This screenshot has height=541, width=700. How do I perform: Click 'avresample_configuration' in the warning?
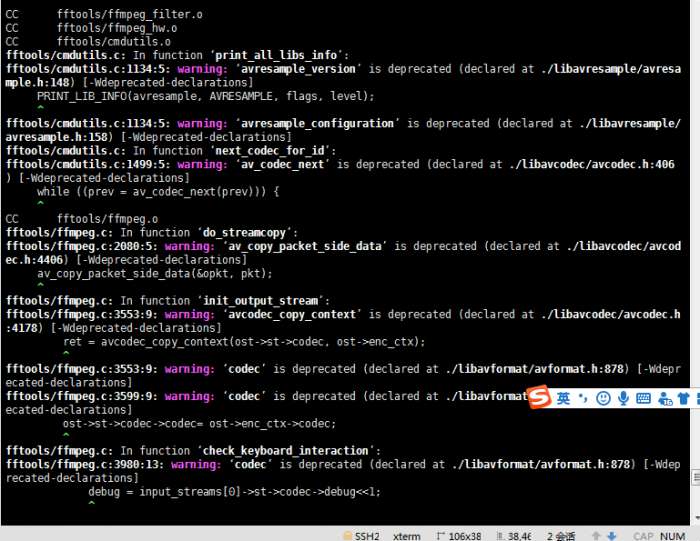pyautogui.click(x=317, y=123)
